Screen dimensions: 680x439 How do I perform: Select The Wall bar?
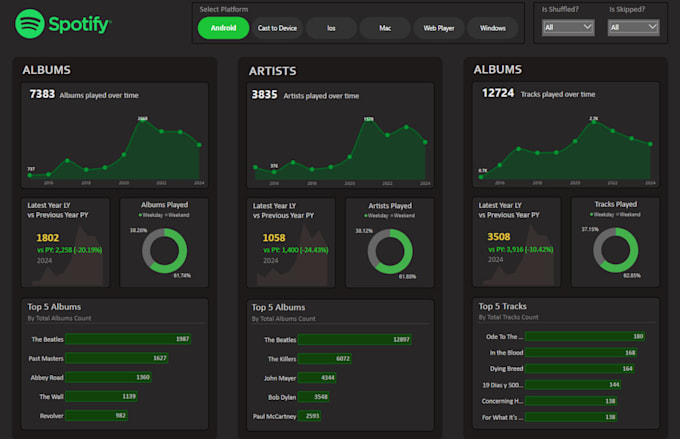[101, 396]
